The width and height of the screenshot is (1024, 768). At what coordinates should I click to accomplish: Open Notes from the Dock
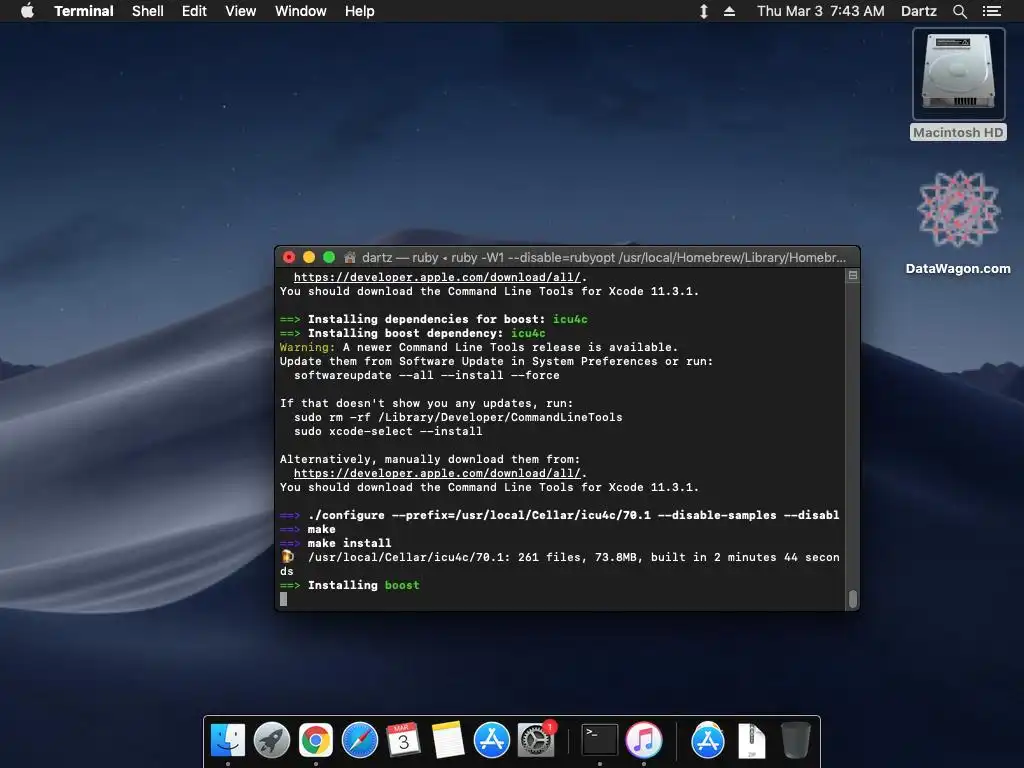tap(448, 741)
